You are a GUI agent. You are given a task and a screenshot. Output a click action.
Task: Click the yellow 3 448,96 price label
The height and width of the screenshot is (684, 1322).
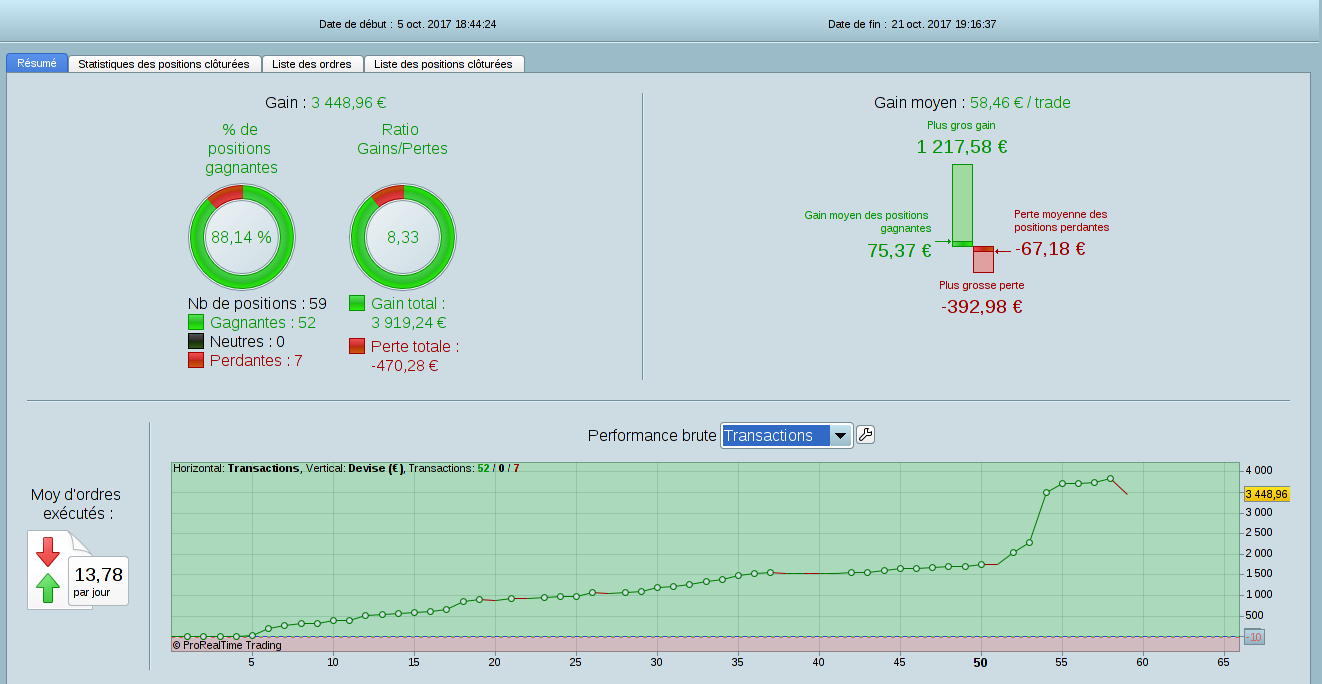tap(1266, 494)
